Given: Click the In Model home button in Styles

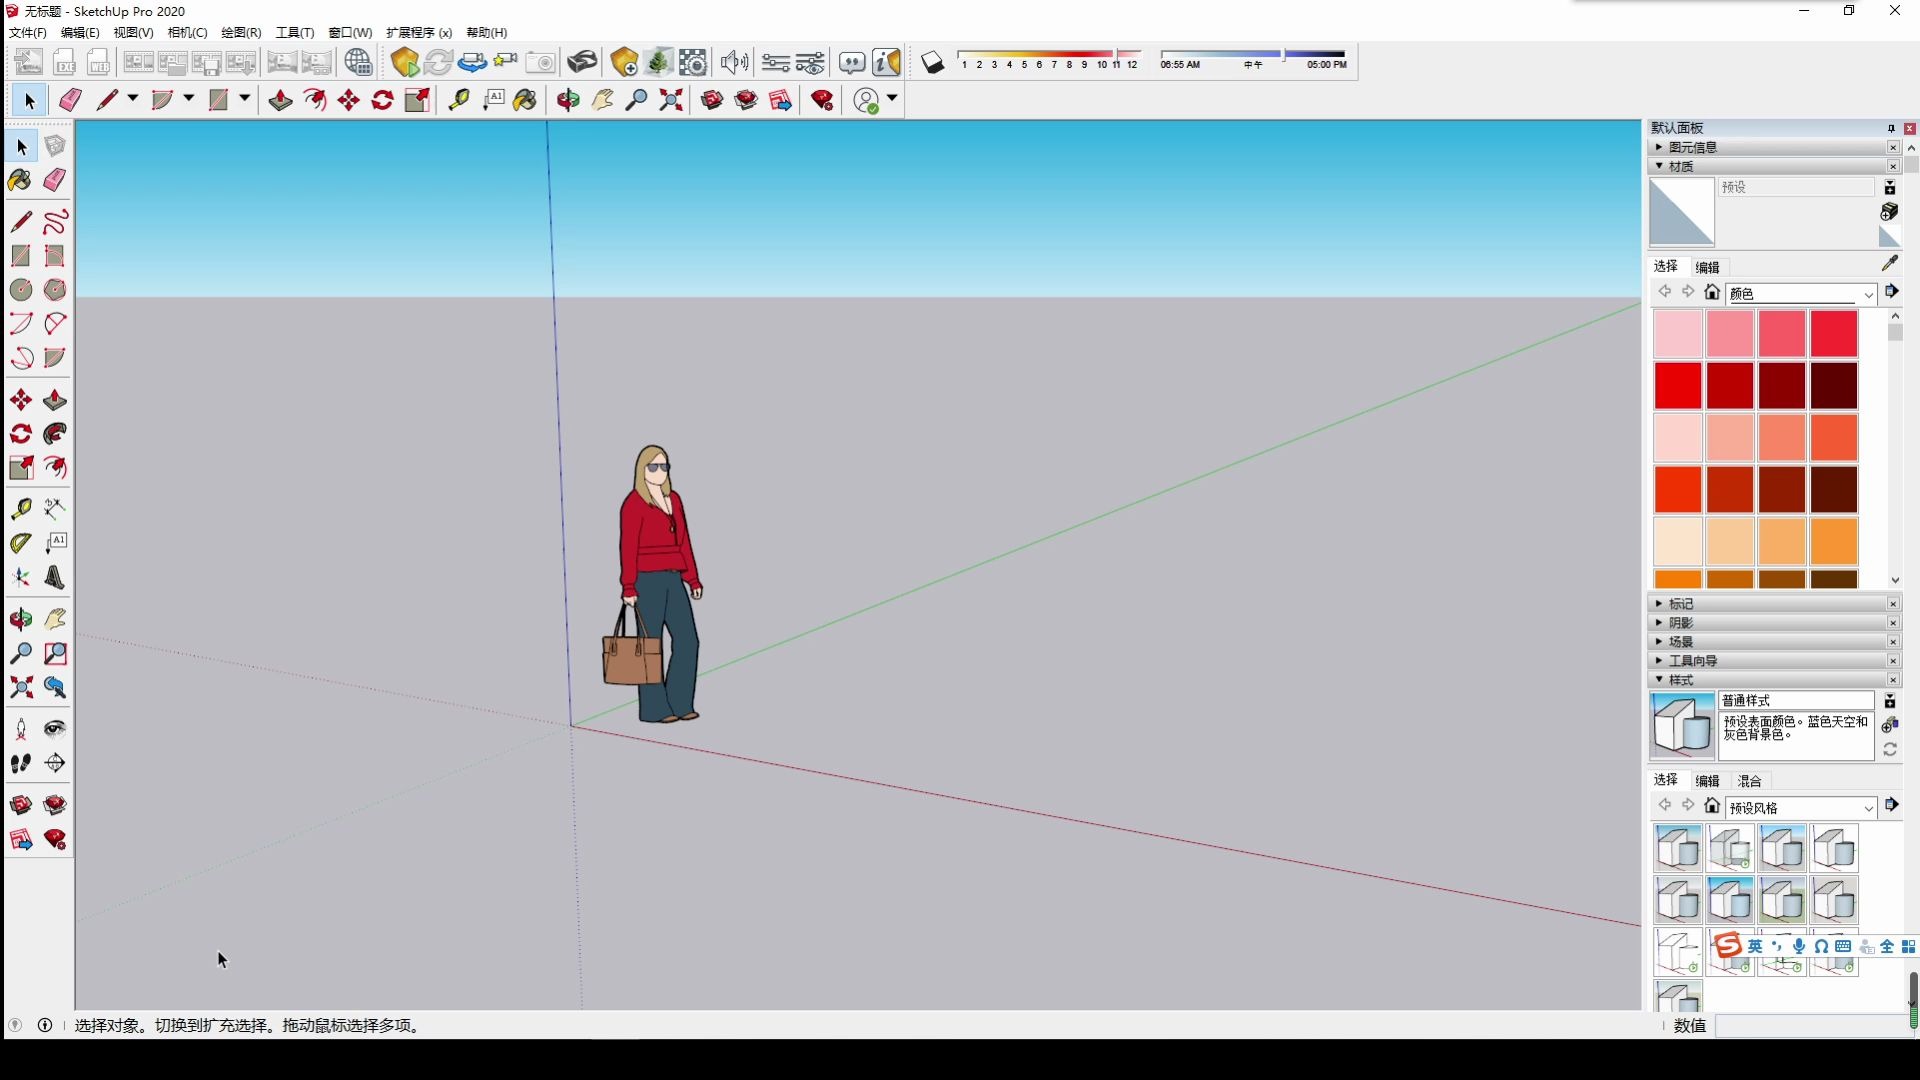Looking at the screenshot, I should [1712, 806].
